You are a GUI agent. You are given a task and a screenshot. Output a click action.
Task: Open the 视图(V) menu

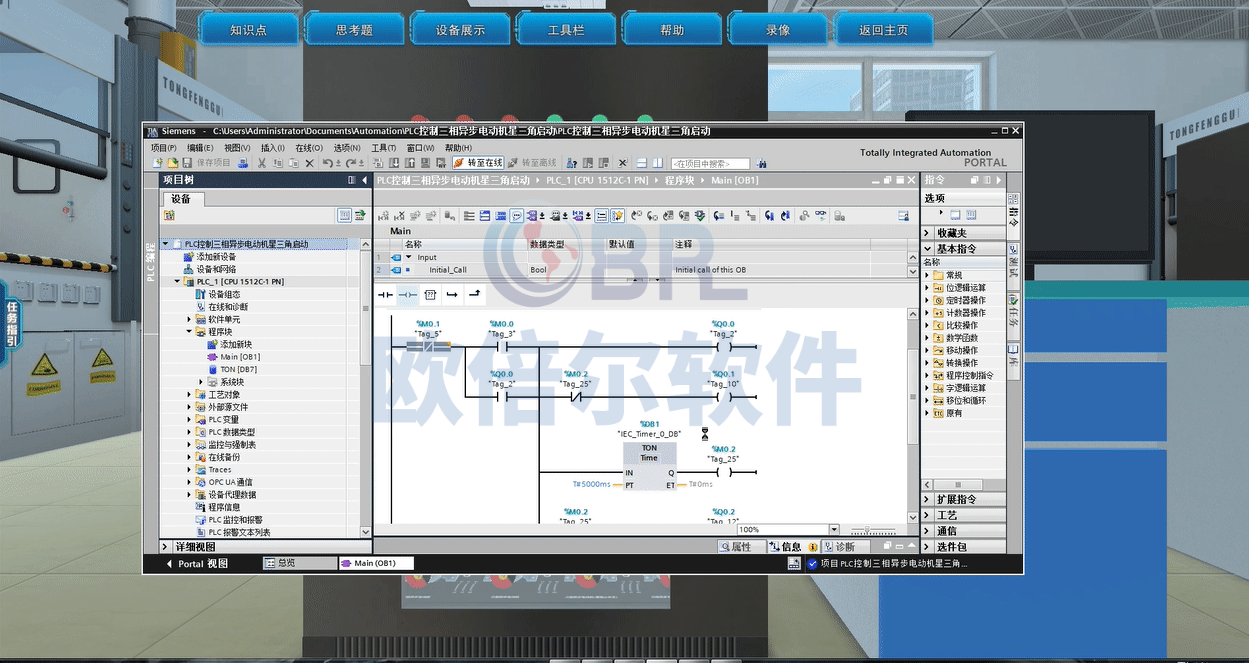pos(238,148)
